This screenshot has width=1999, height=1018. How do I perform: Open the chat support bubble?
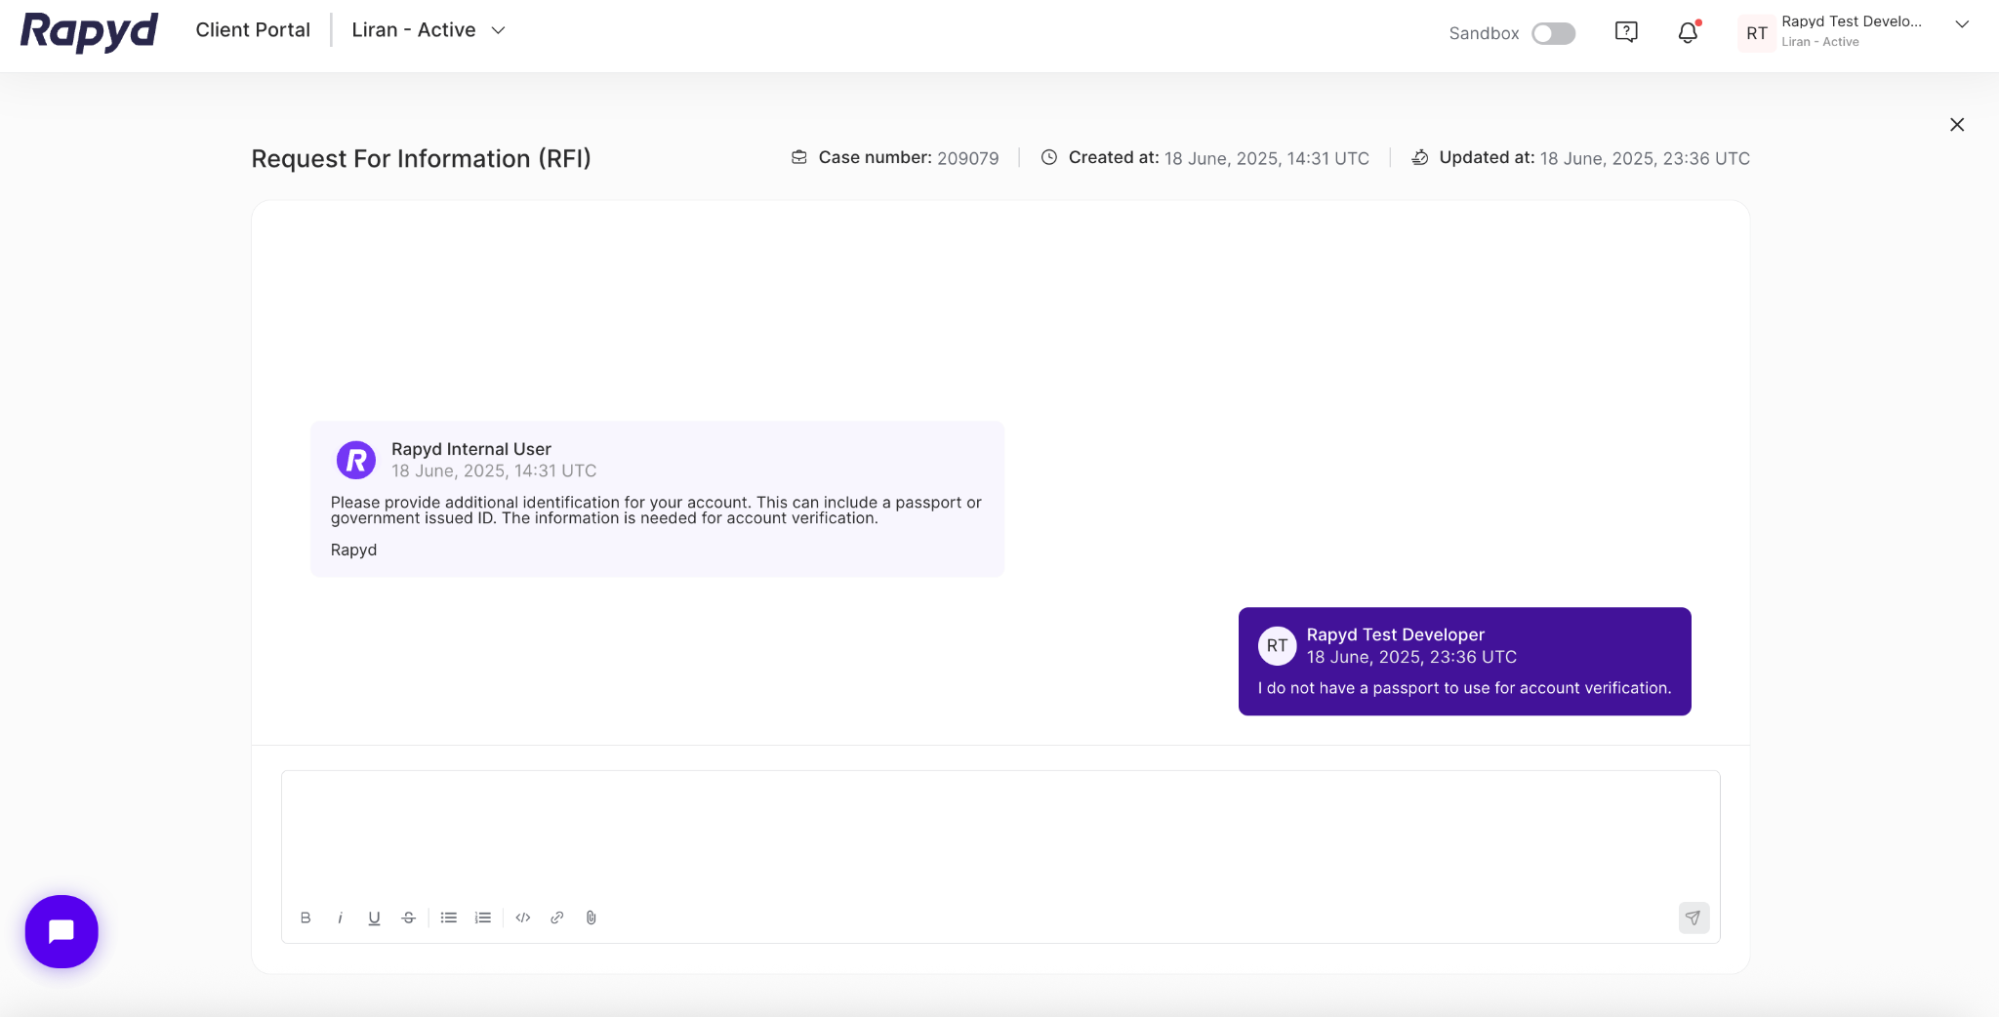(x=61, y=931)
